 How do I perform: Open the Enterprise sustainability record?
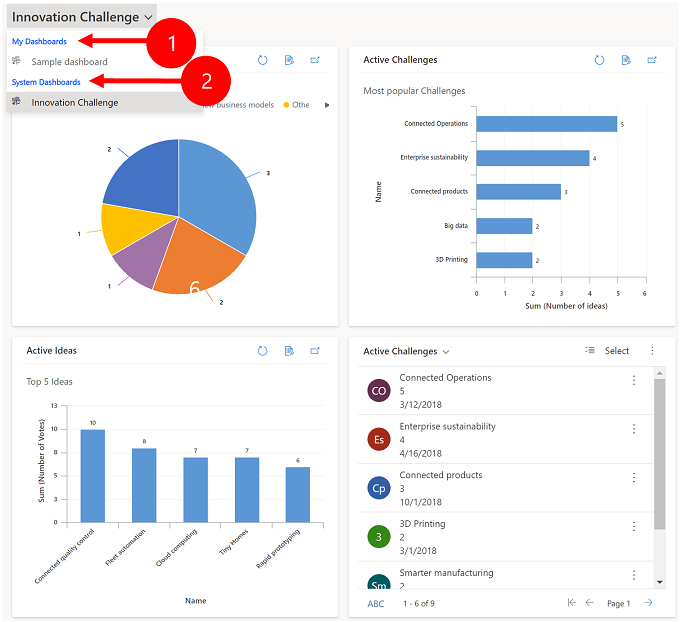point(447,426)
